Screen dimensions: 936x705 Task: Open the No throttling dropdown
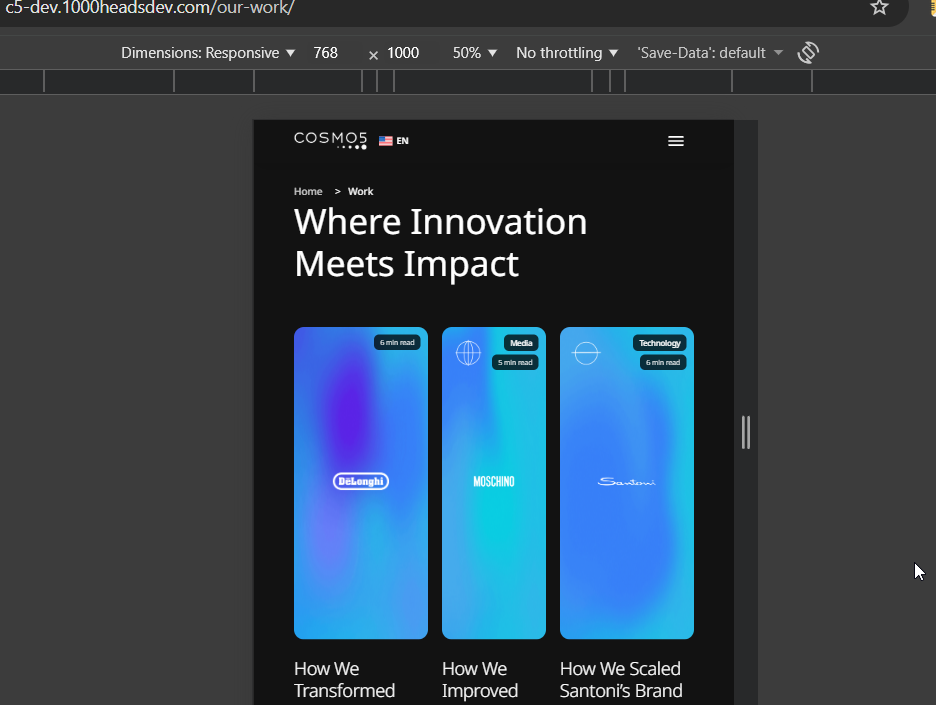tap(566, 53)
